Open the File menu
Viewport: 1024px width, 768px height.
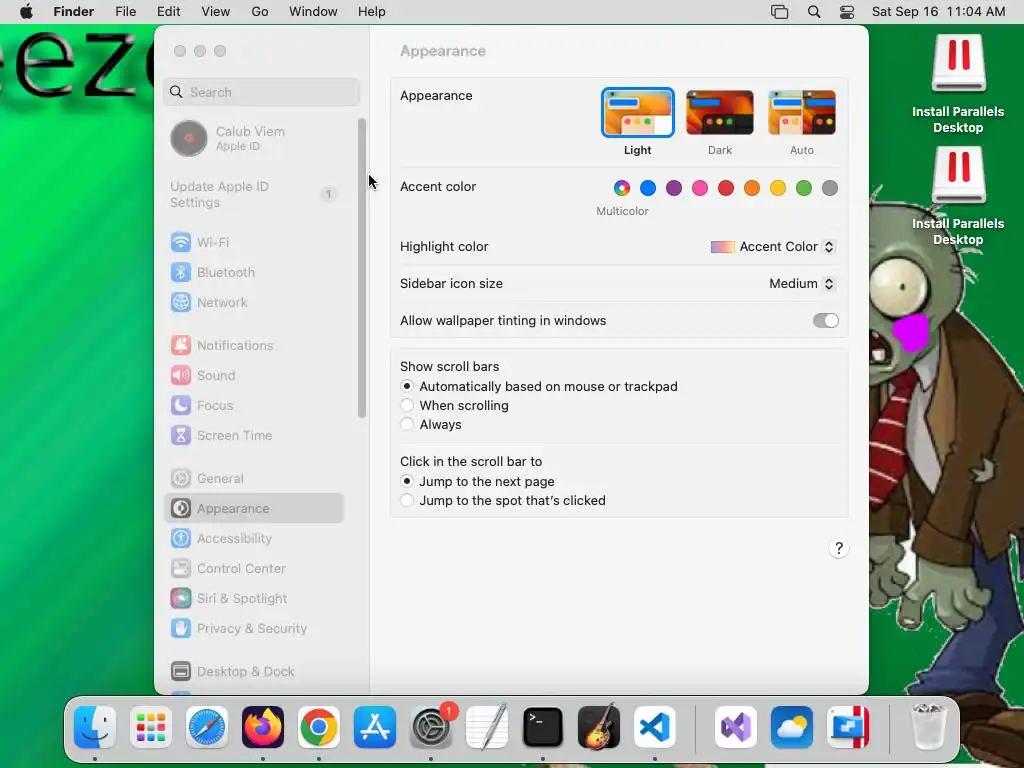click(125, 12)
